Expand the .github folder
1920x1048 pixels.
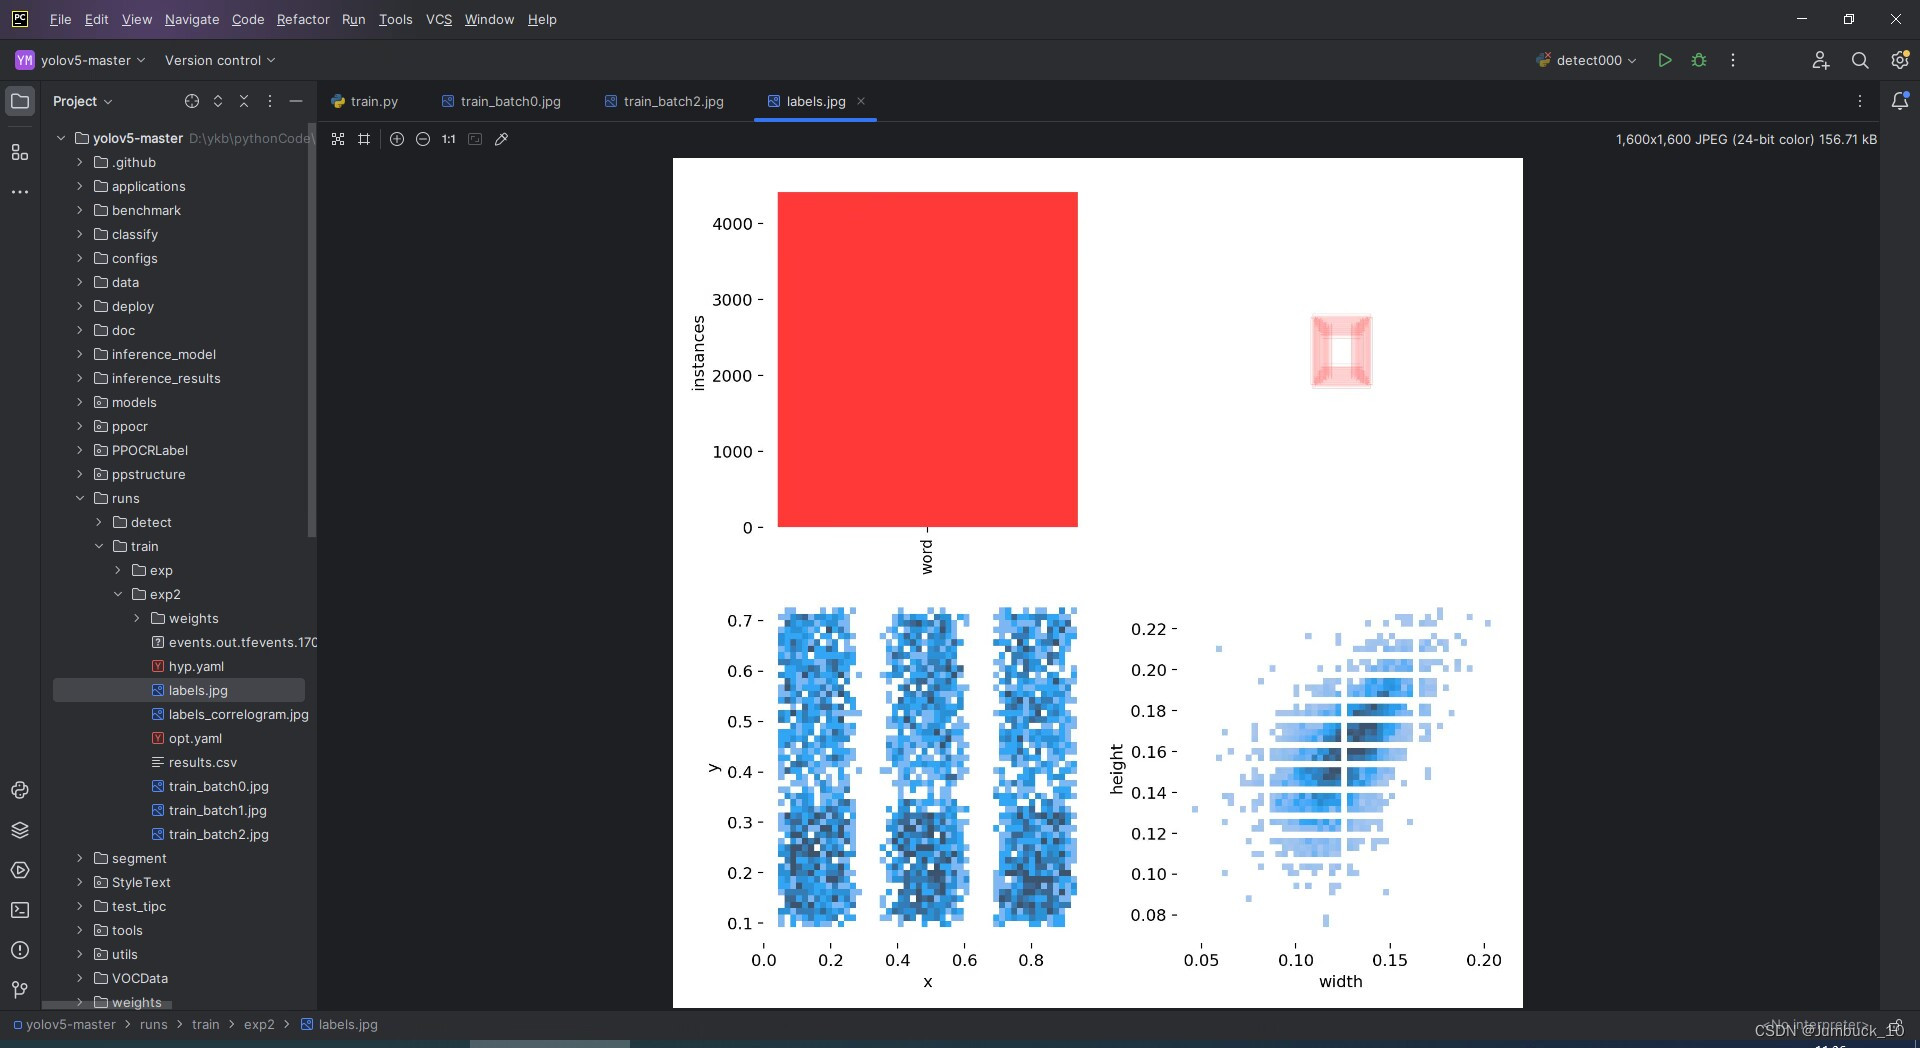point(80,162)
